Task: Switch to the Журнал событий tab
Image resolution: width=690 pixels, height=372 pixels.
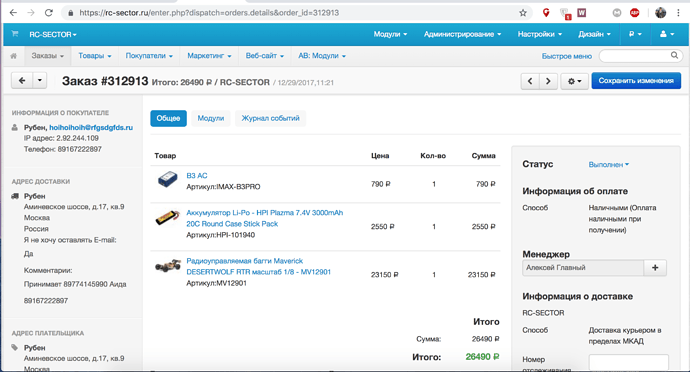Action: (x=270, y=118)
